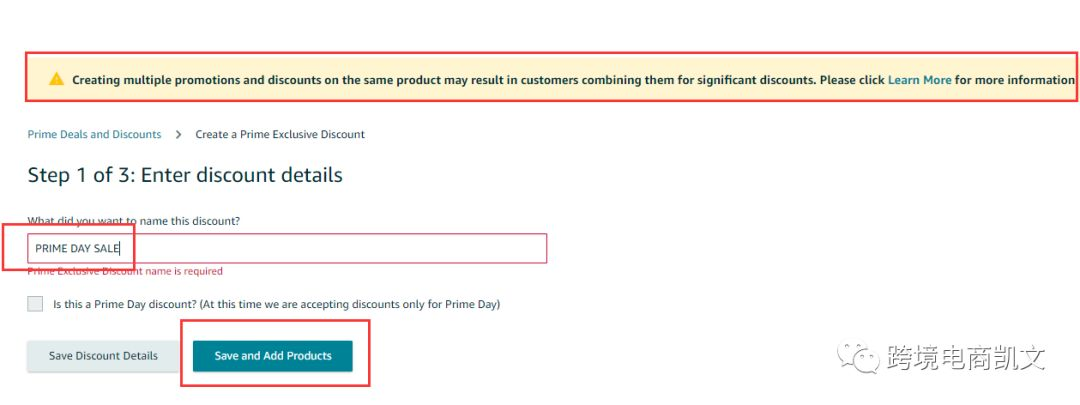Go back to Prime Deals and Discounts
The width and height of the screenshot is (1080, 405).
pyautogui.click(x=94, y=134)
